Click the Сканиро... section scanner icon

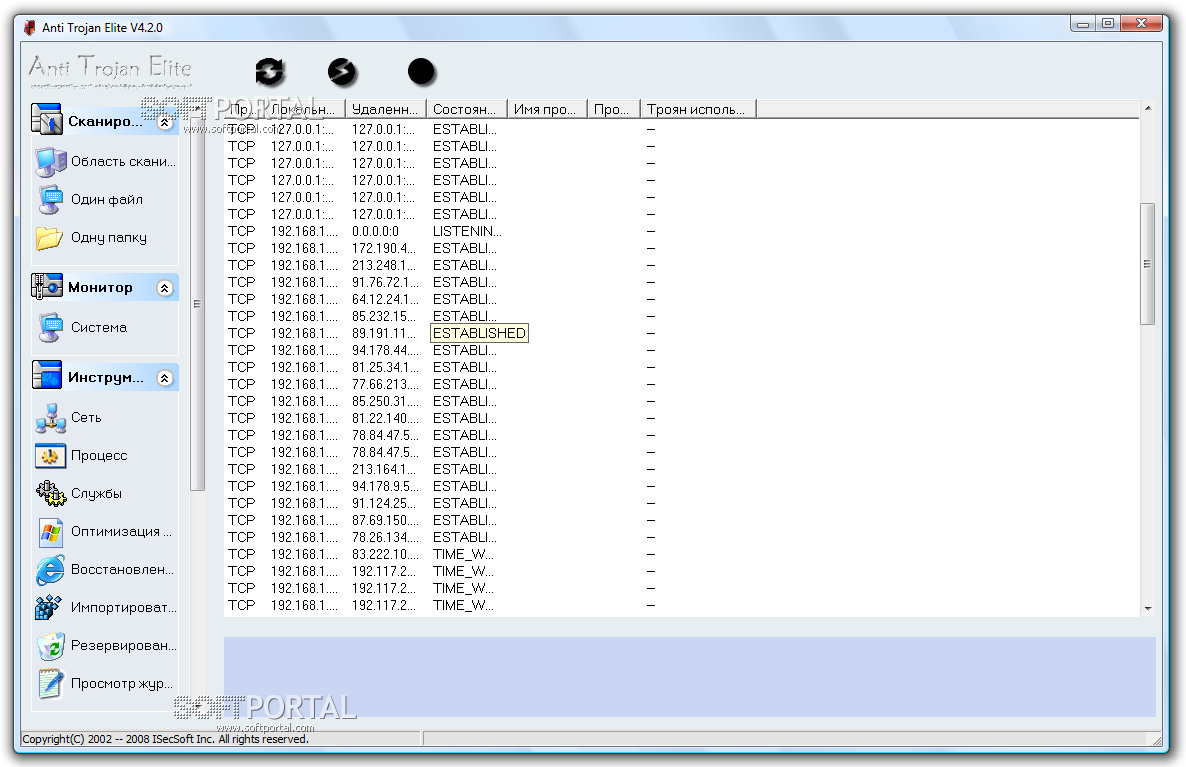pos(46,120)
